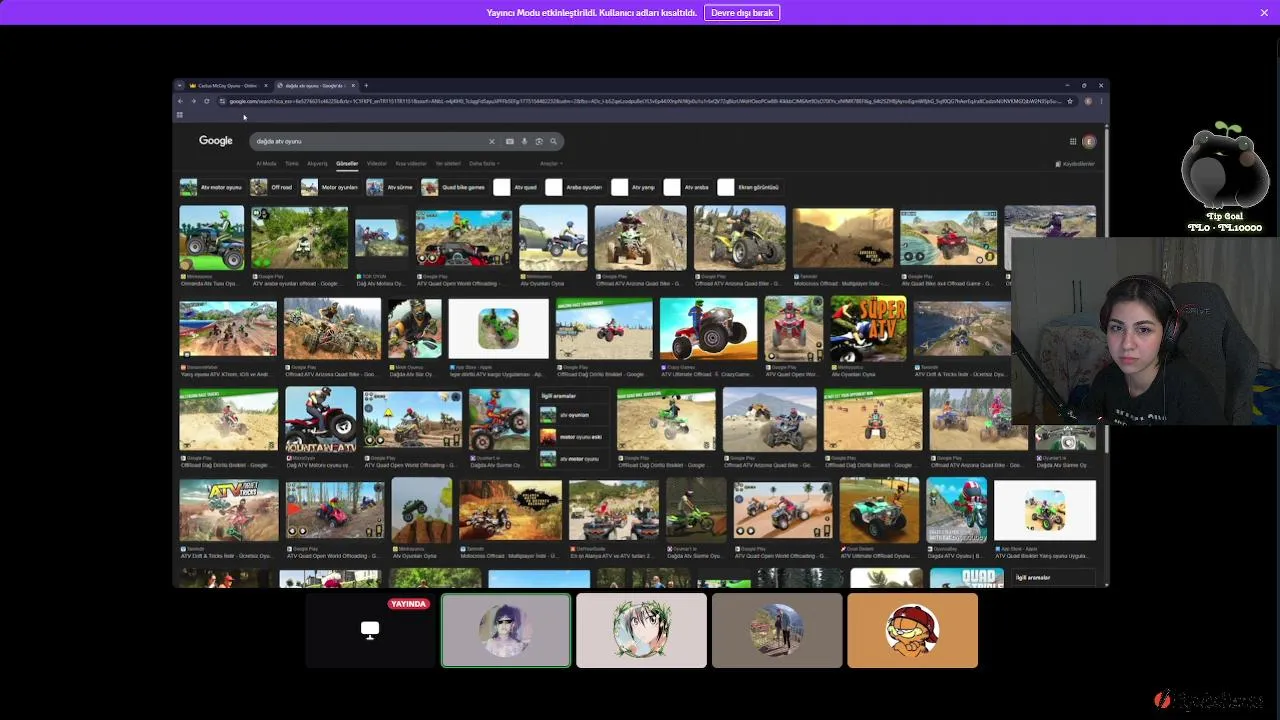This screenshot has width=1280, height=720.
Task: Open the red ATV on orange hill image
Action: [708, 328]
